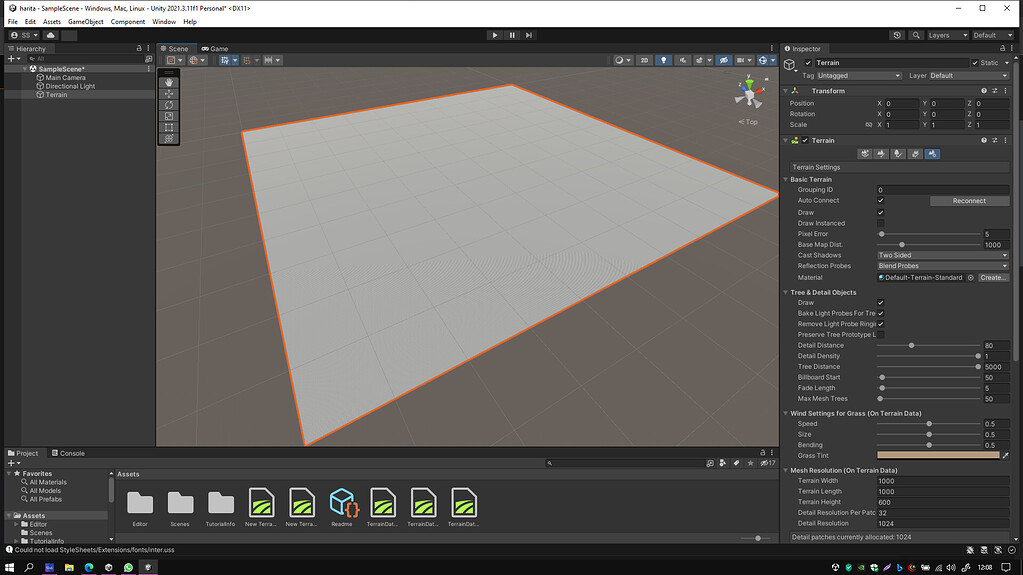
Task: Open the Assets menu
Action: click(x=52, y=22)
